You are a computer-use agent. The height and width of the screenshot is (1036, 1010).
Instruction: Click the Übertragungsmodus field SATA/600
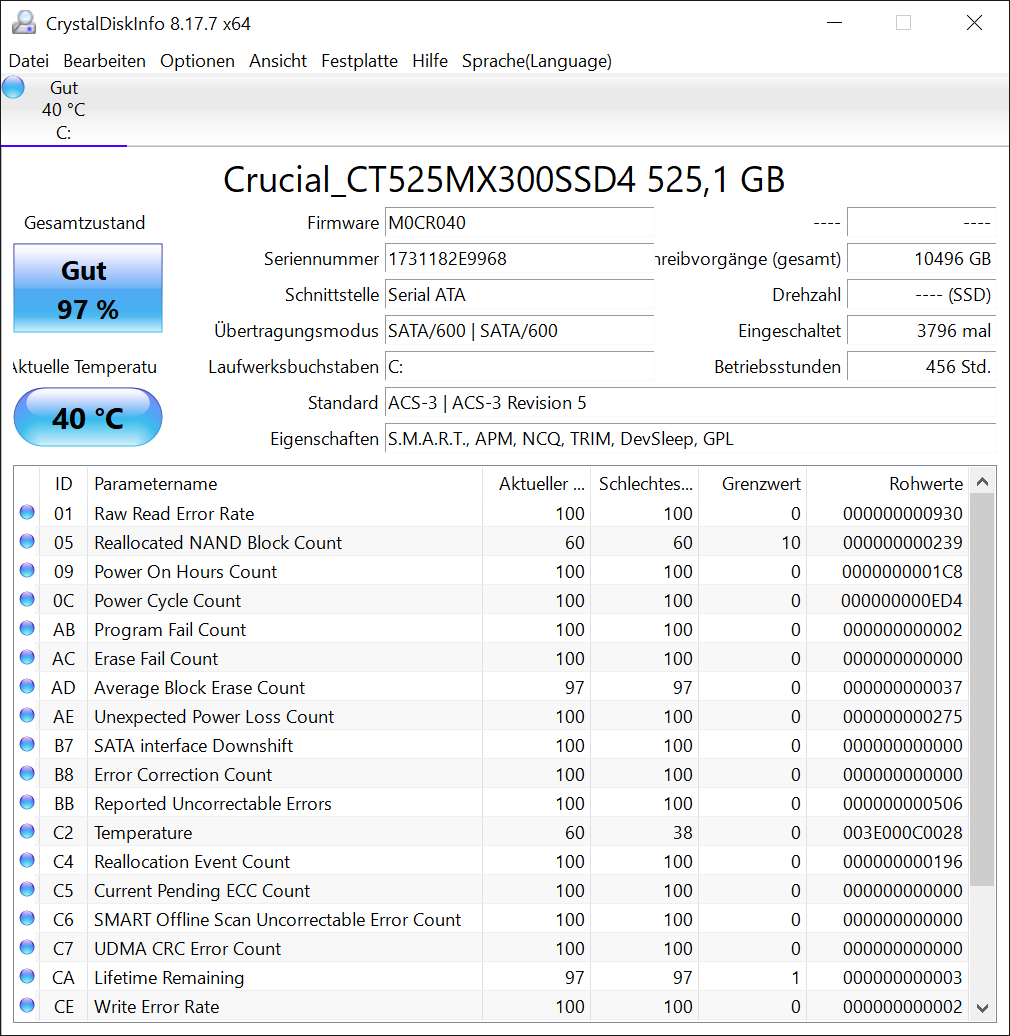[519, 330]
